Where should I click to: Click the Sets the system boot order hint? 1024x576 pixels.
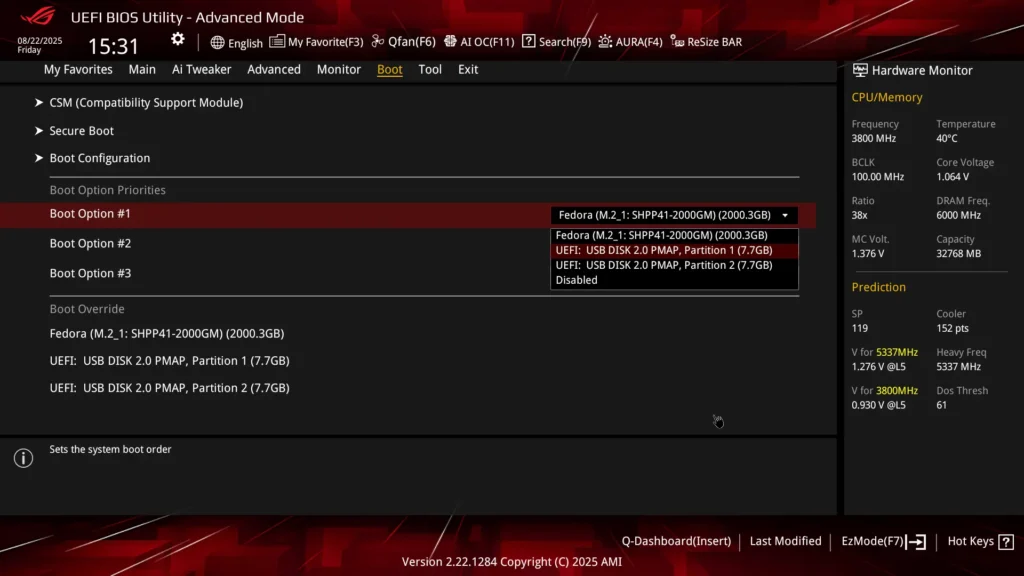click(x=110, y=449)
